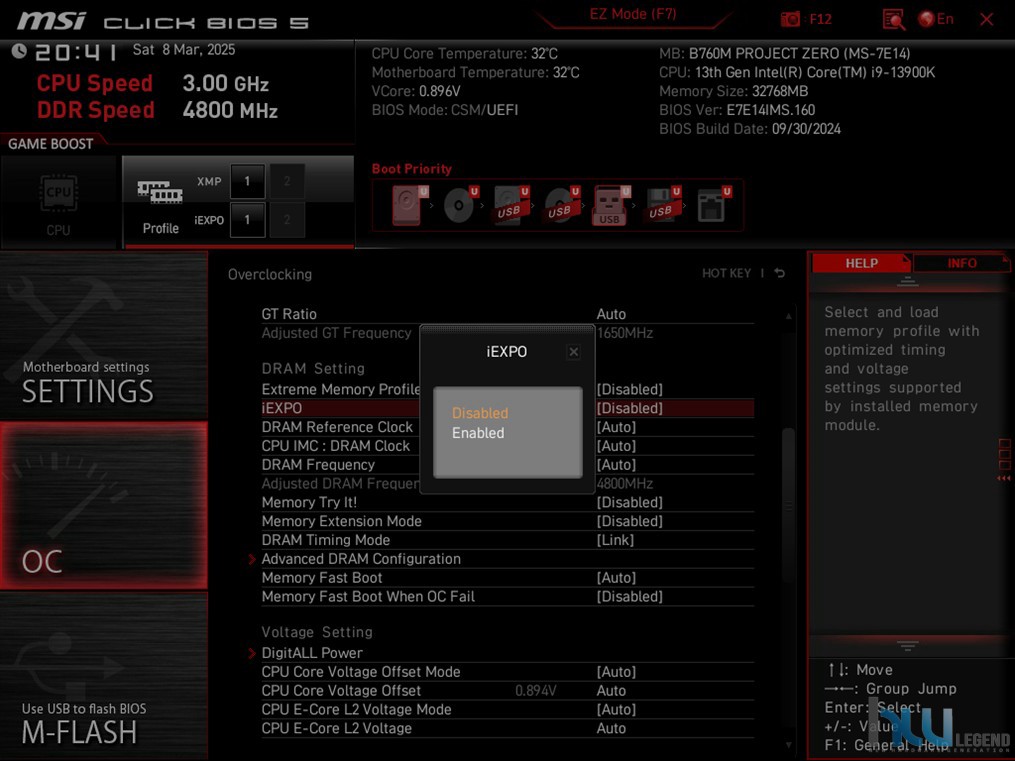Open Memory Fast Boot When OC Fail value
1015x761 pixels.
[x=629, y=596]
